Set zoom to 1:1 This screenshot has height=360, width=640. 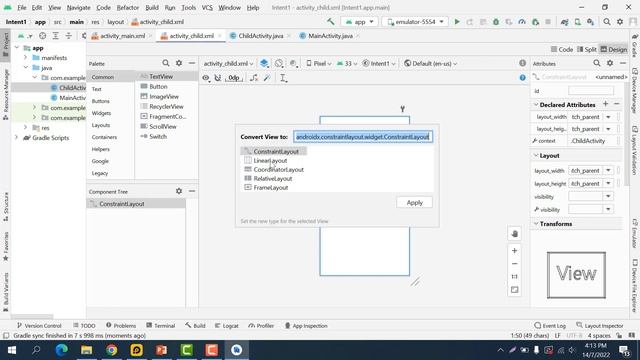coord(514,277)
